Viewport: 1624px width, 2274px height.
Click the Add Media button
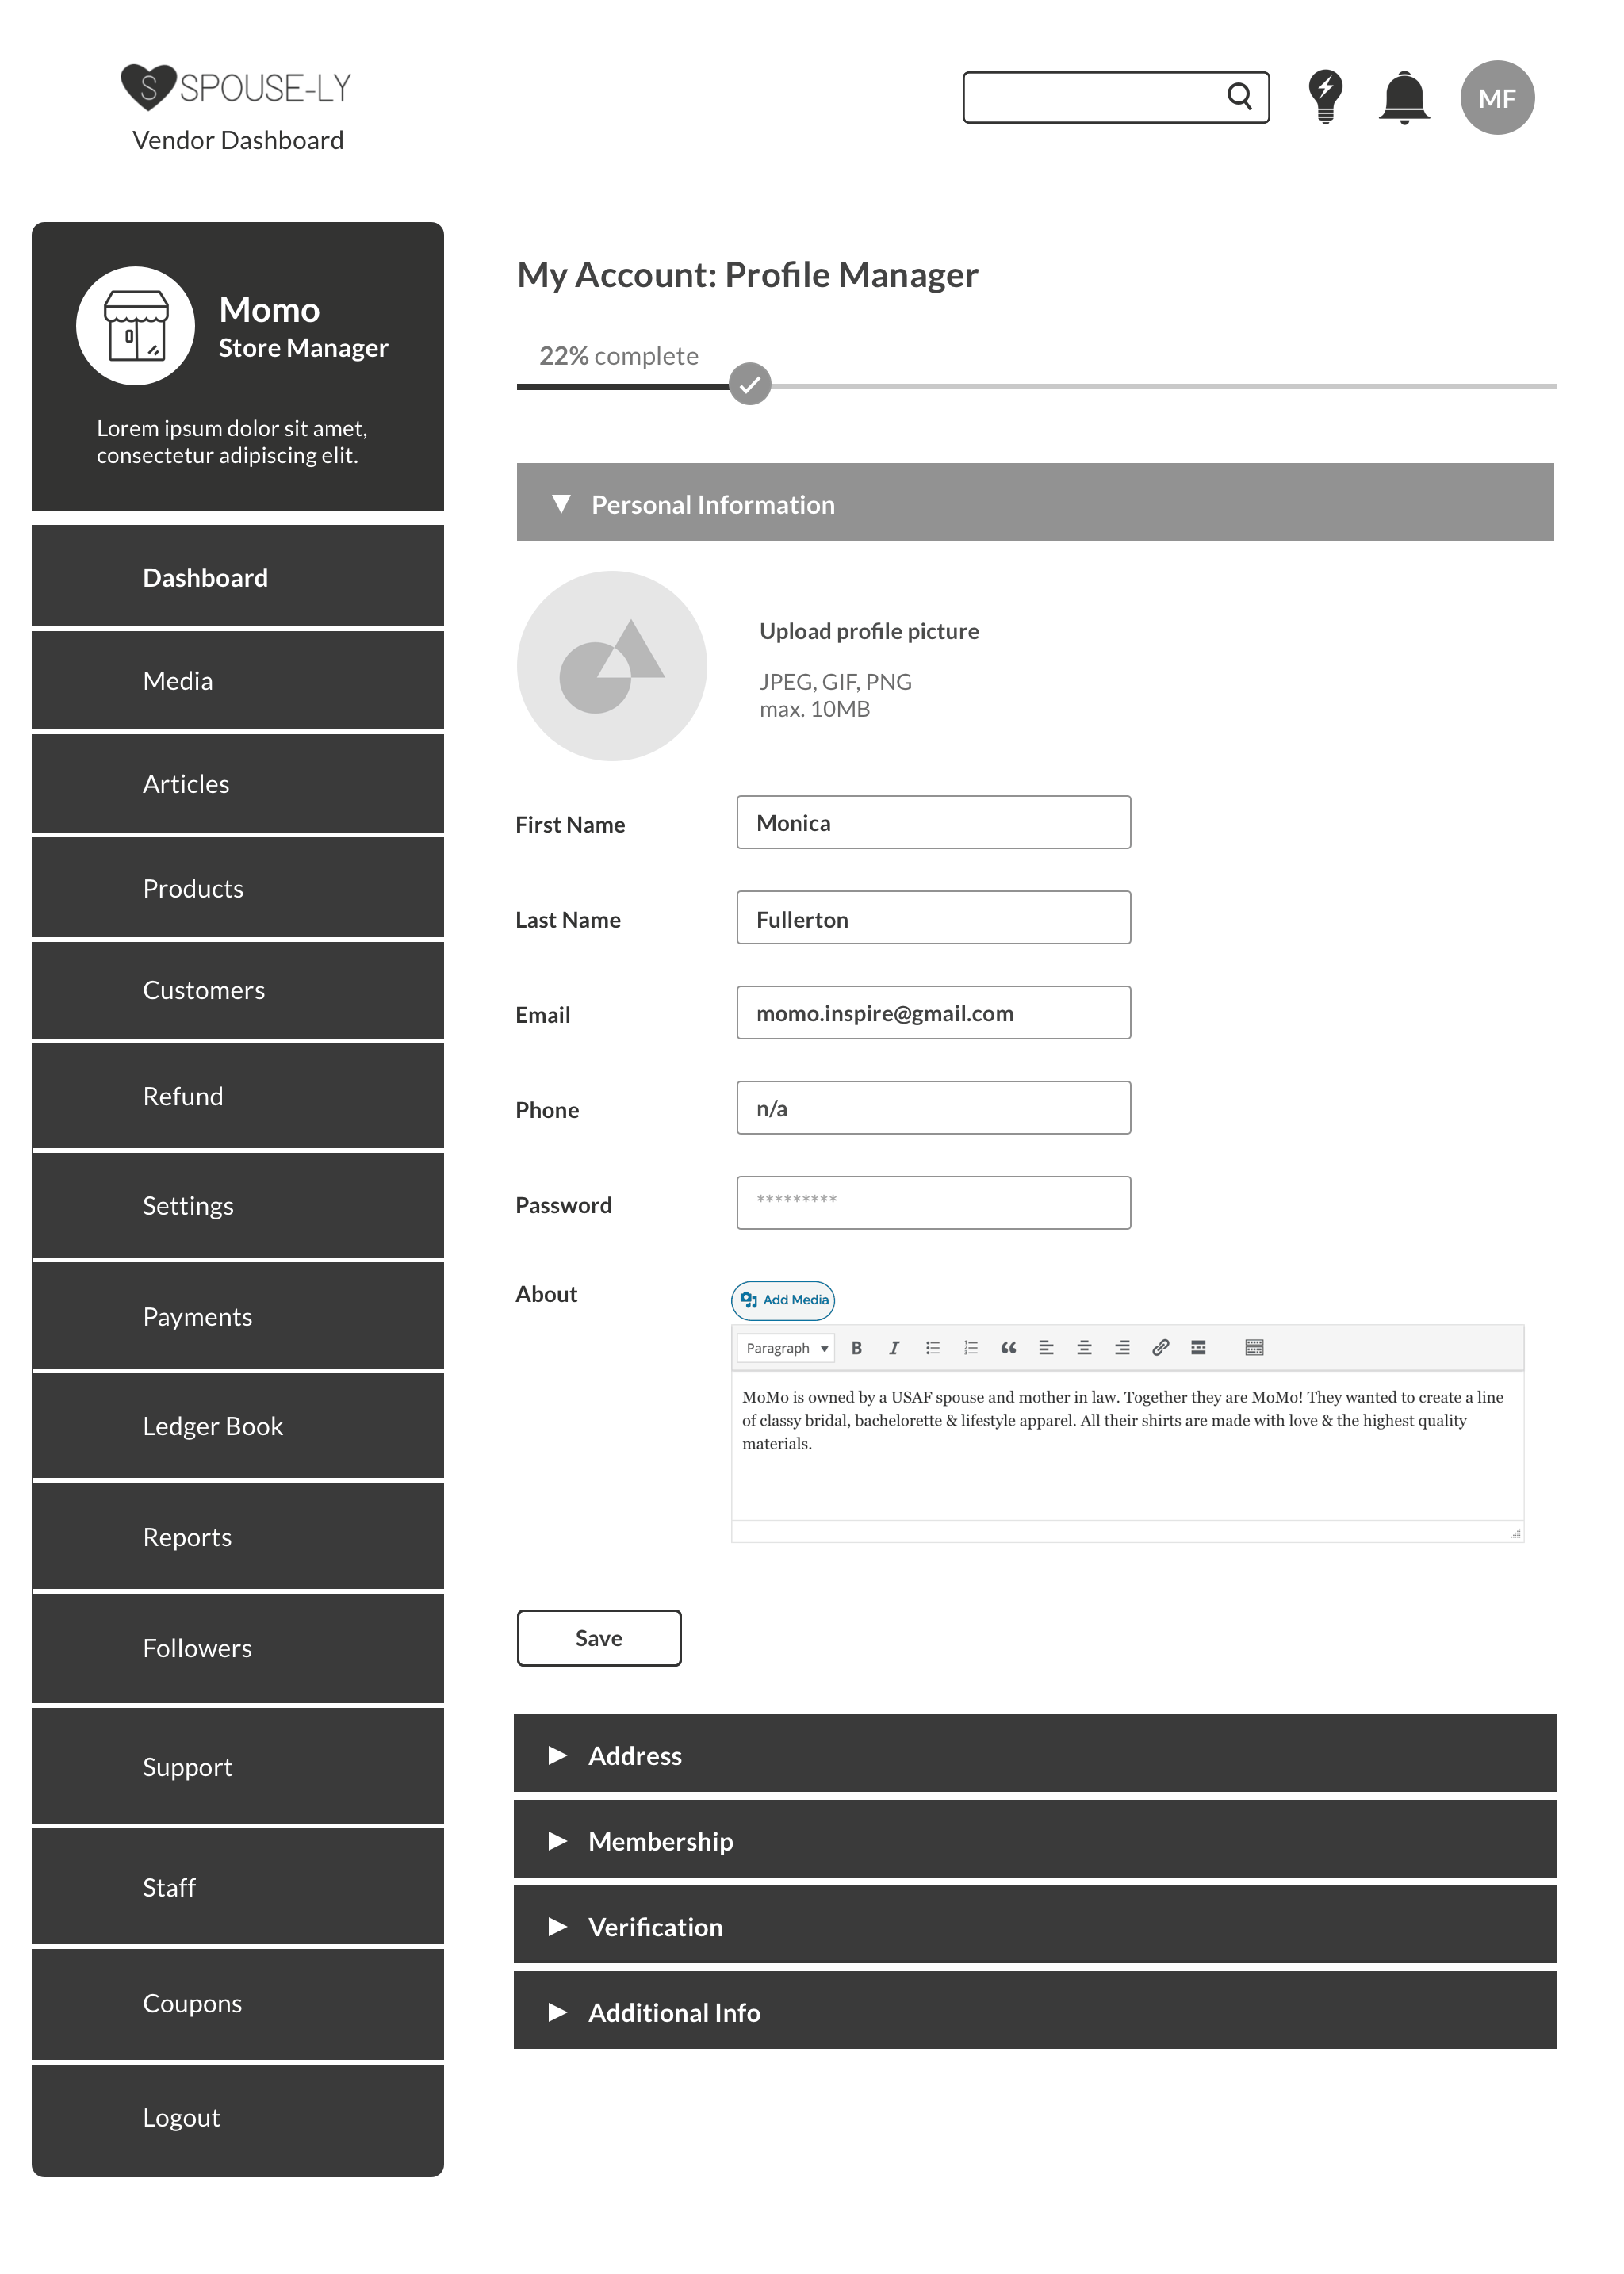[x=783, y=1300]
